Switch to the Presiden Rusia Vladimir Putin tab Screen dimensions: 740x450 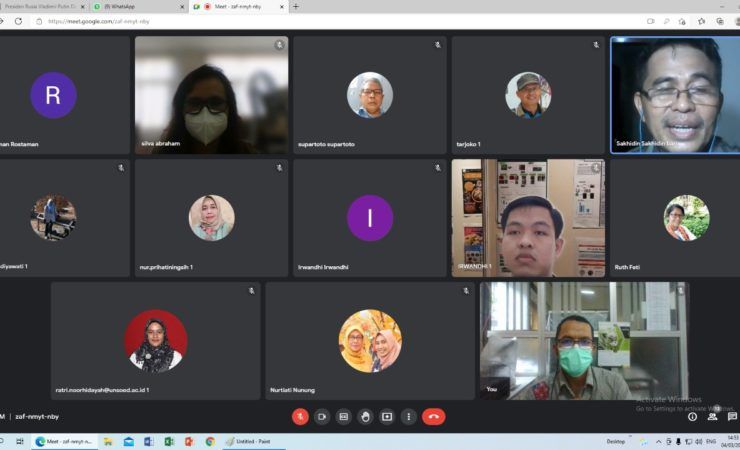coord(40,7)
